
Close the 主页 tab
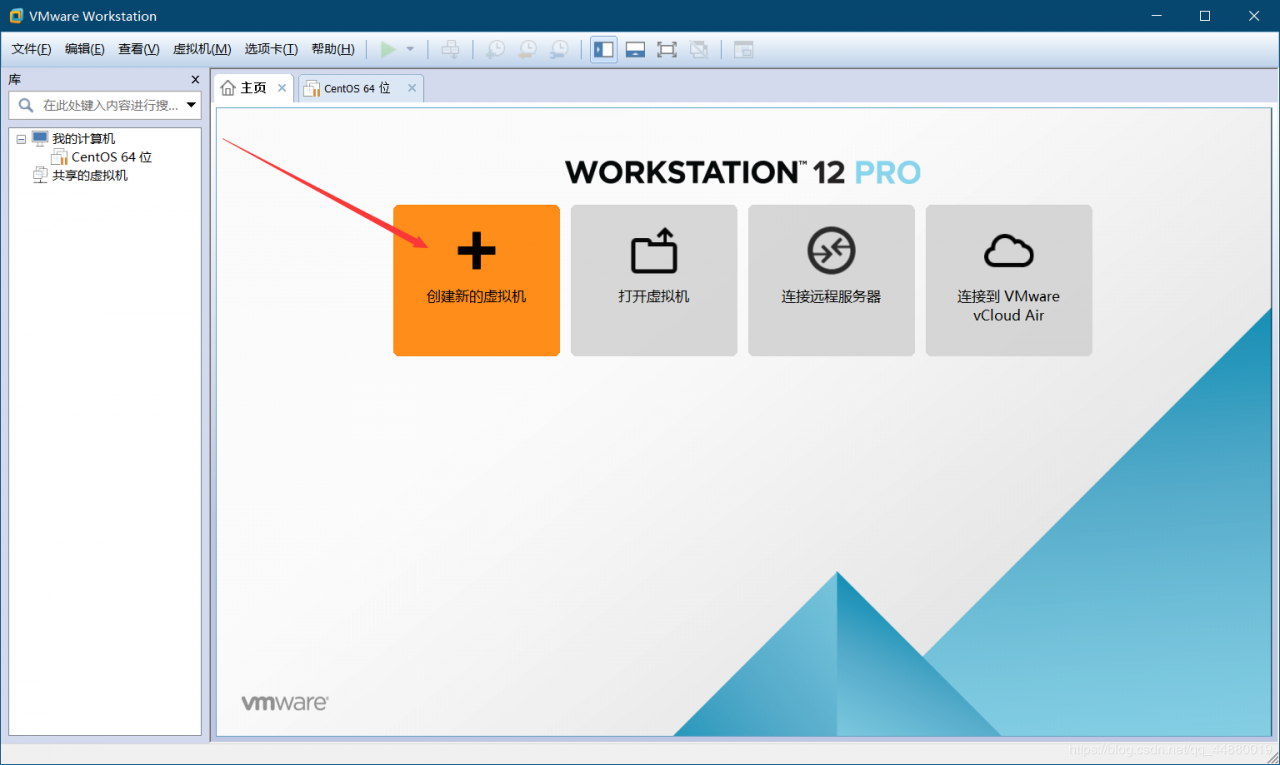click(x=282, y=88)
